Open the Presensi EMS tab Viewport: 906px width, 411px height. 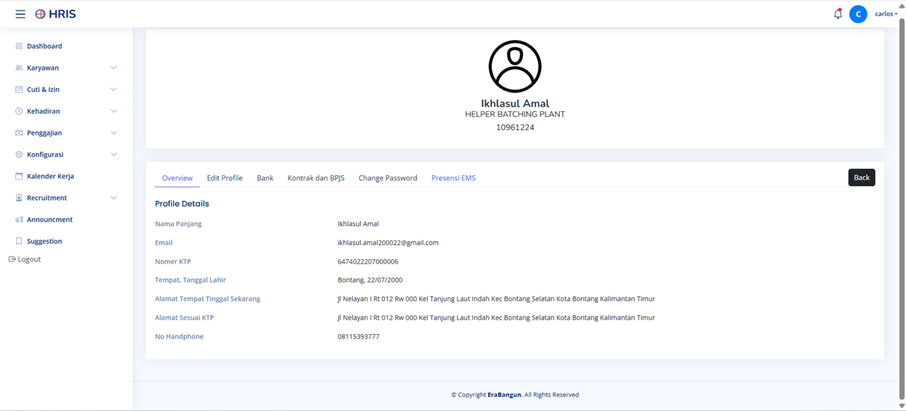pyautogui.click(x=454, y=178)
